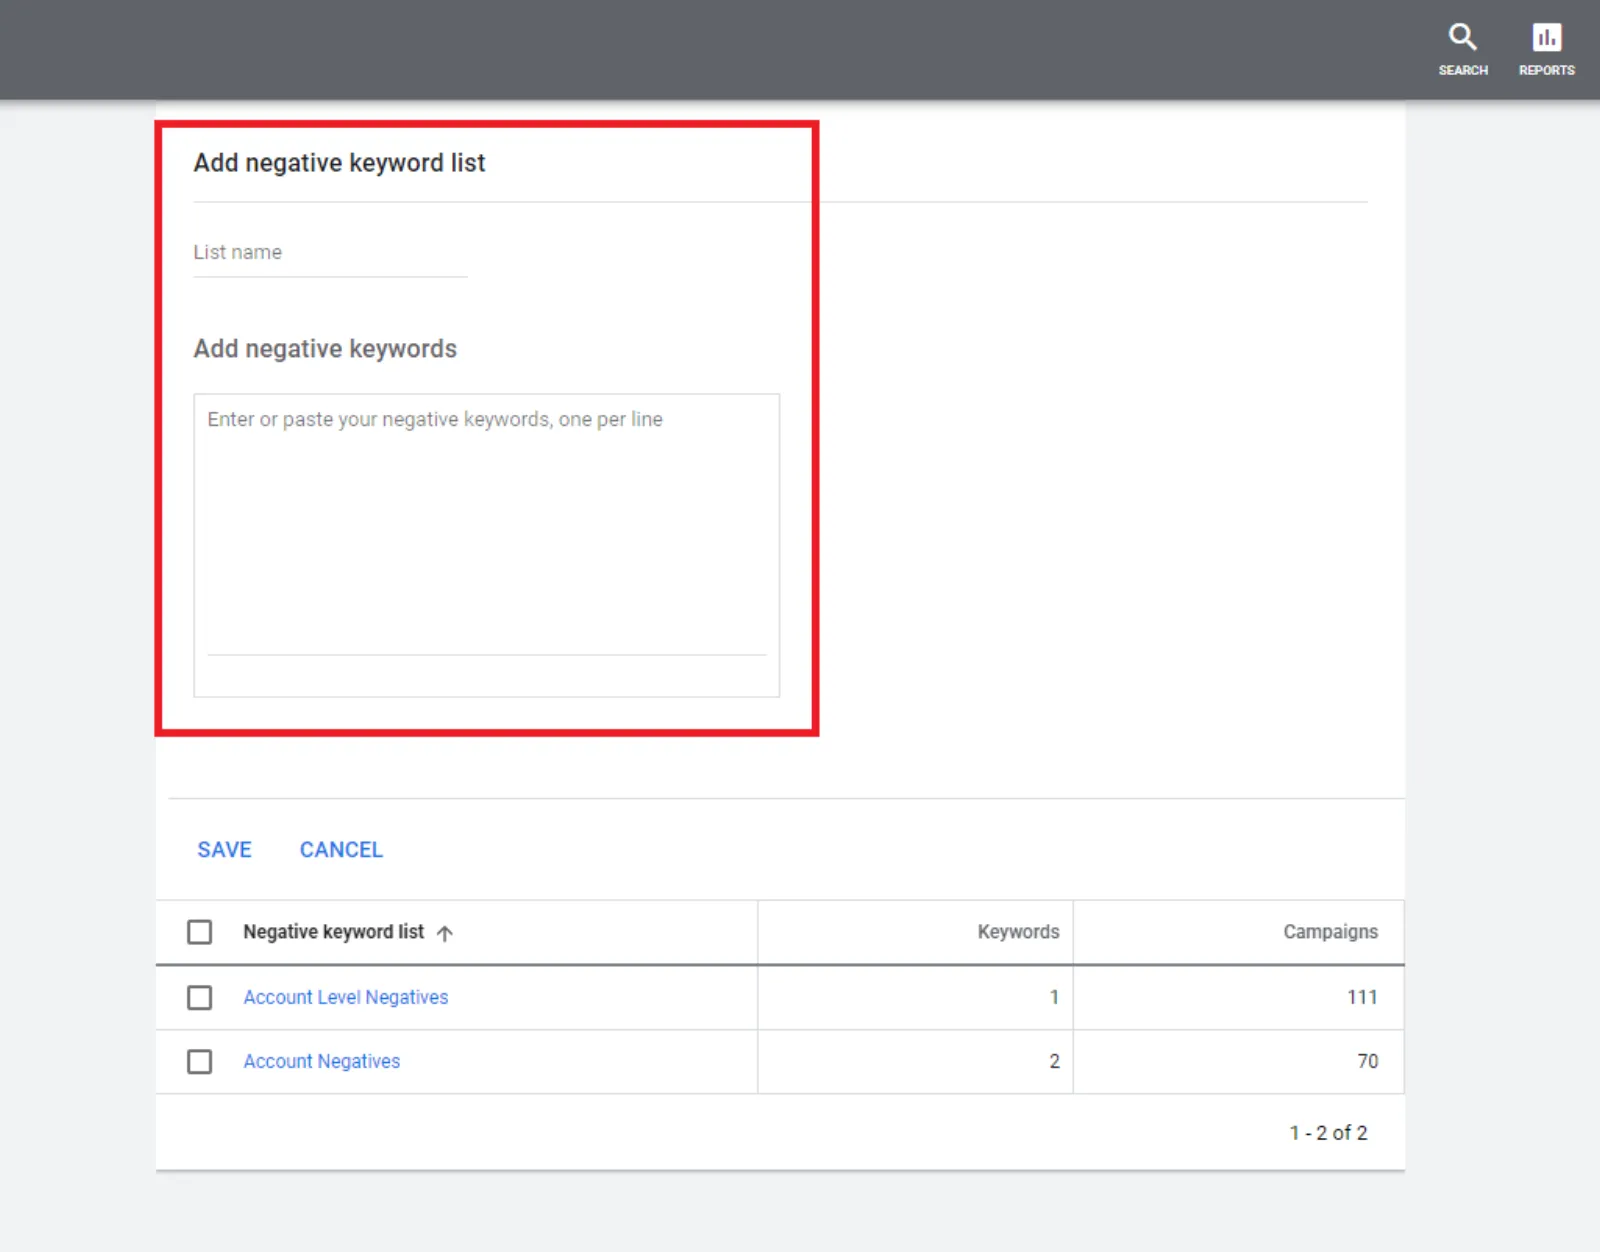Image resolution: width=1600 pixels, height=1252 pixels.
Task: Open the Account Level Negatives list
Action: pyautogui.click(x=346, y=997)
